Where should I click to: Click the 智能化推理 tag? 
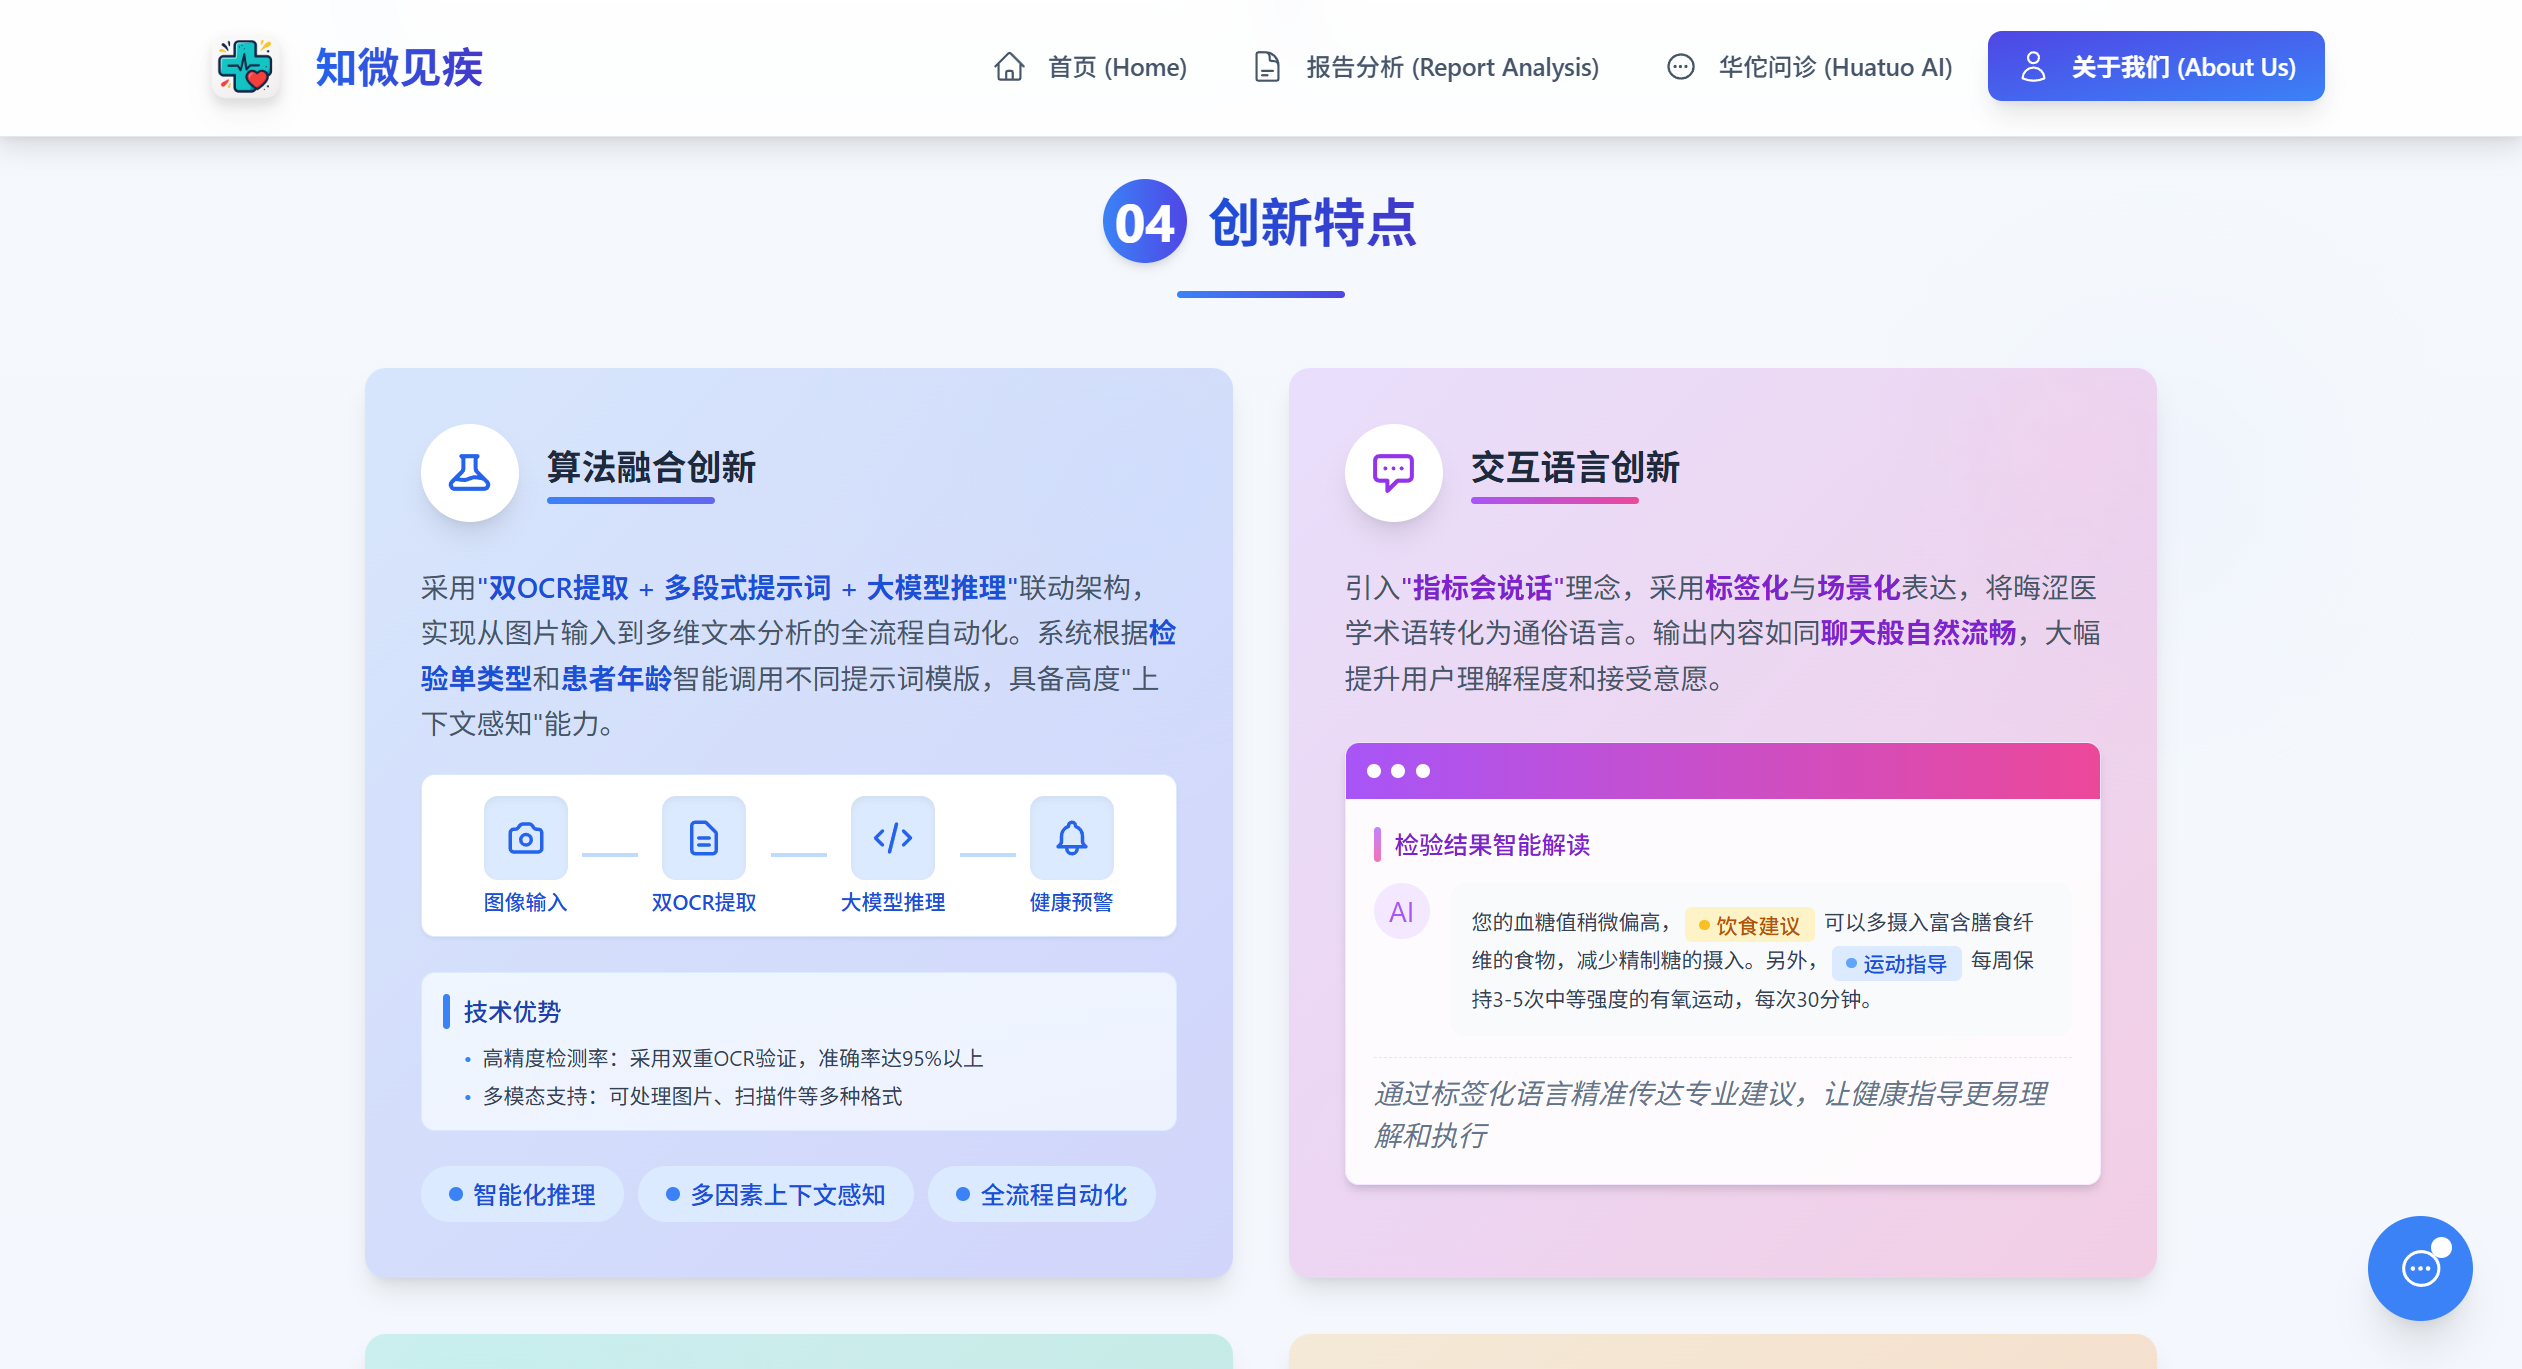[x=522, y=1194]
